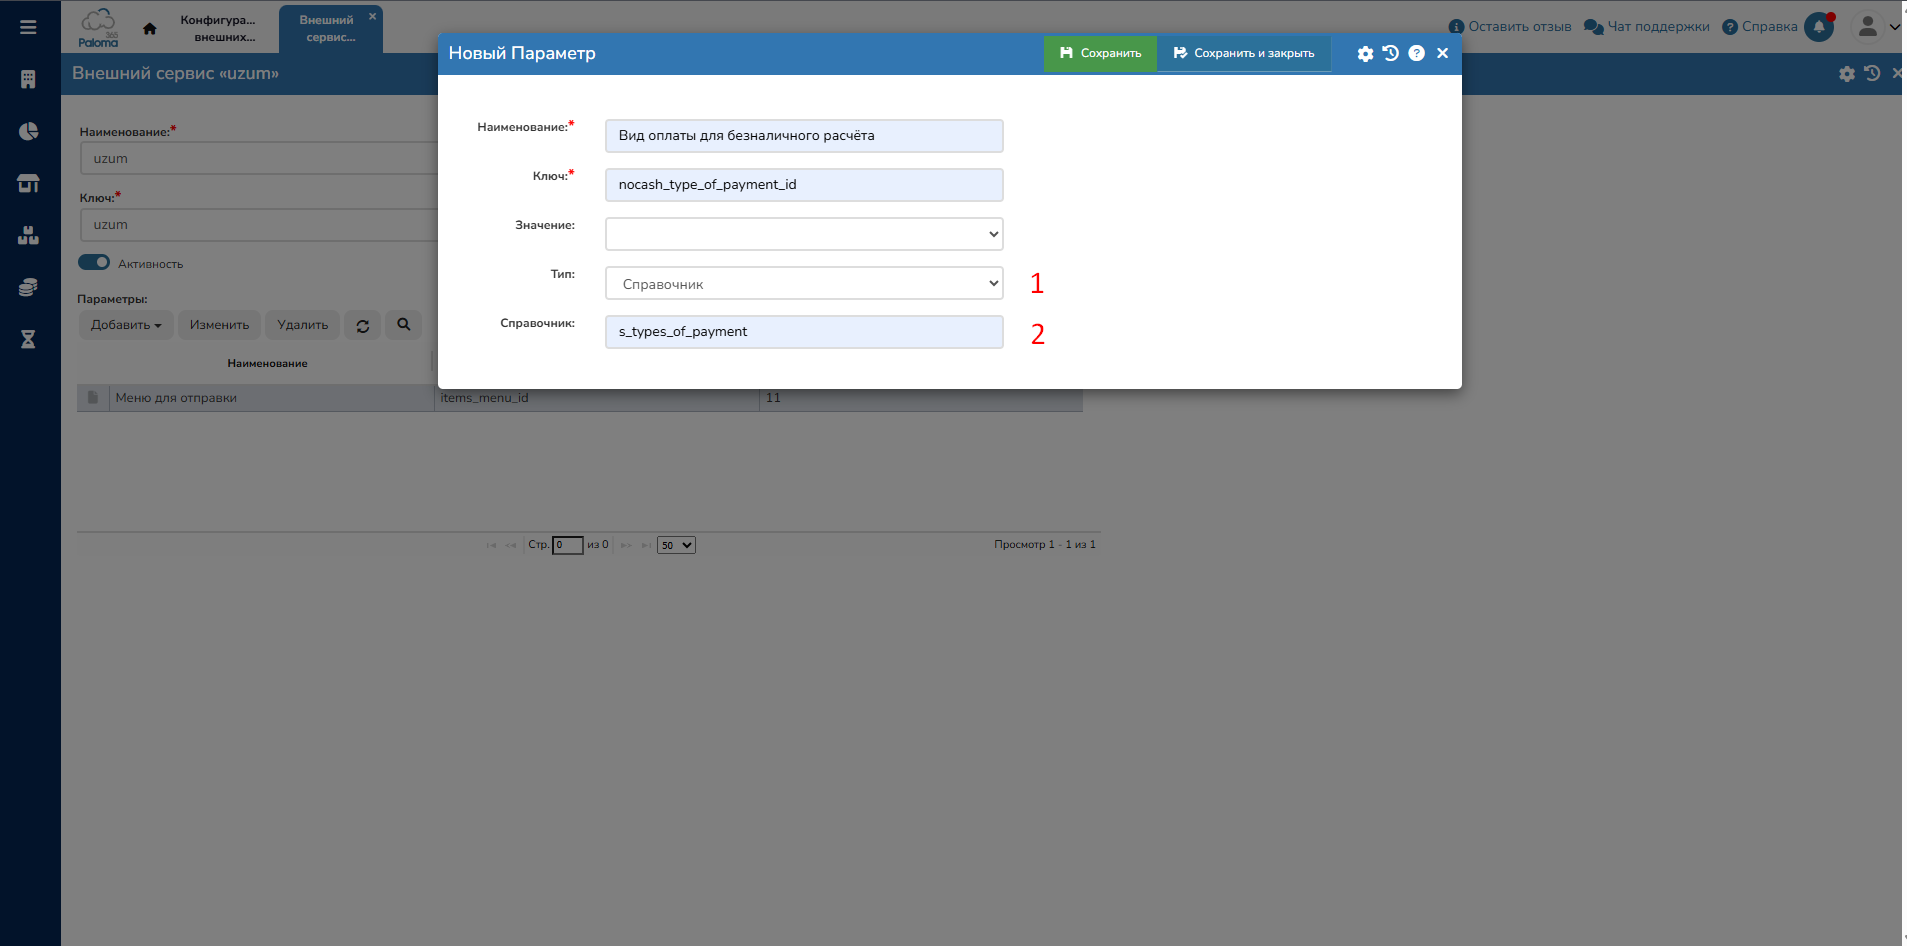
Task: Toggle the Активность switch
Action: click(x=94, y=263)
